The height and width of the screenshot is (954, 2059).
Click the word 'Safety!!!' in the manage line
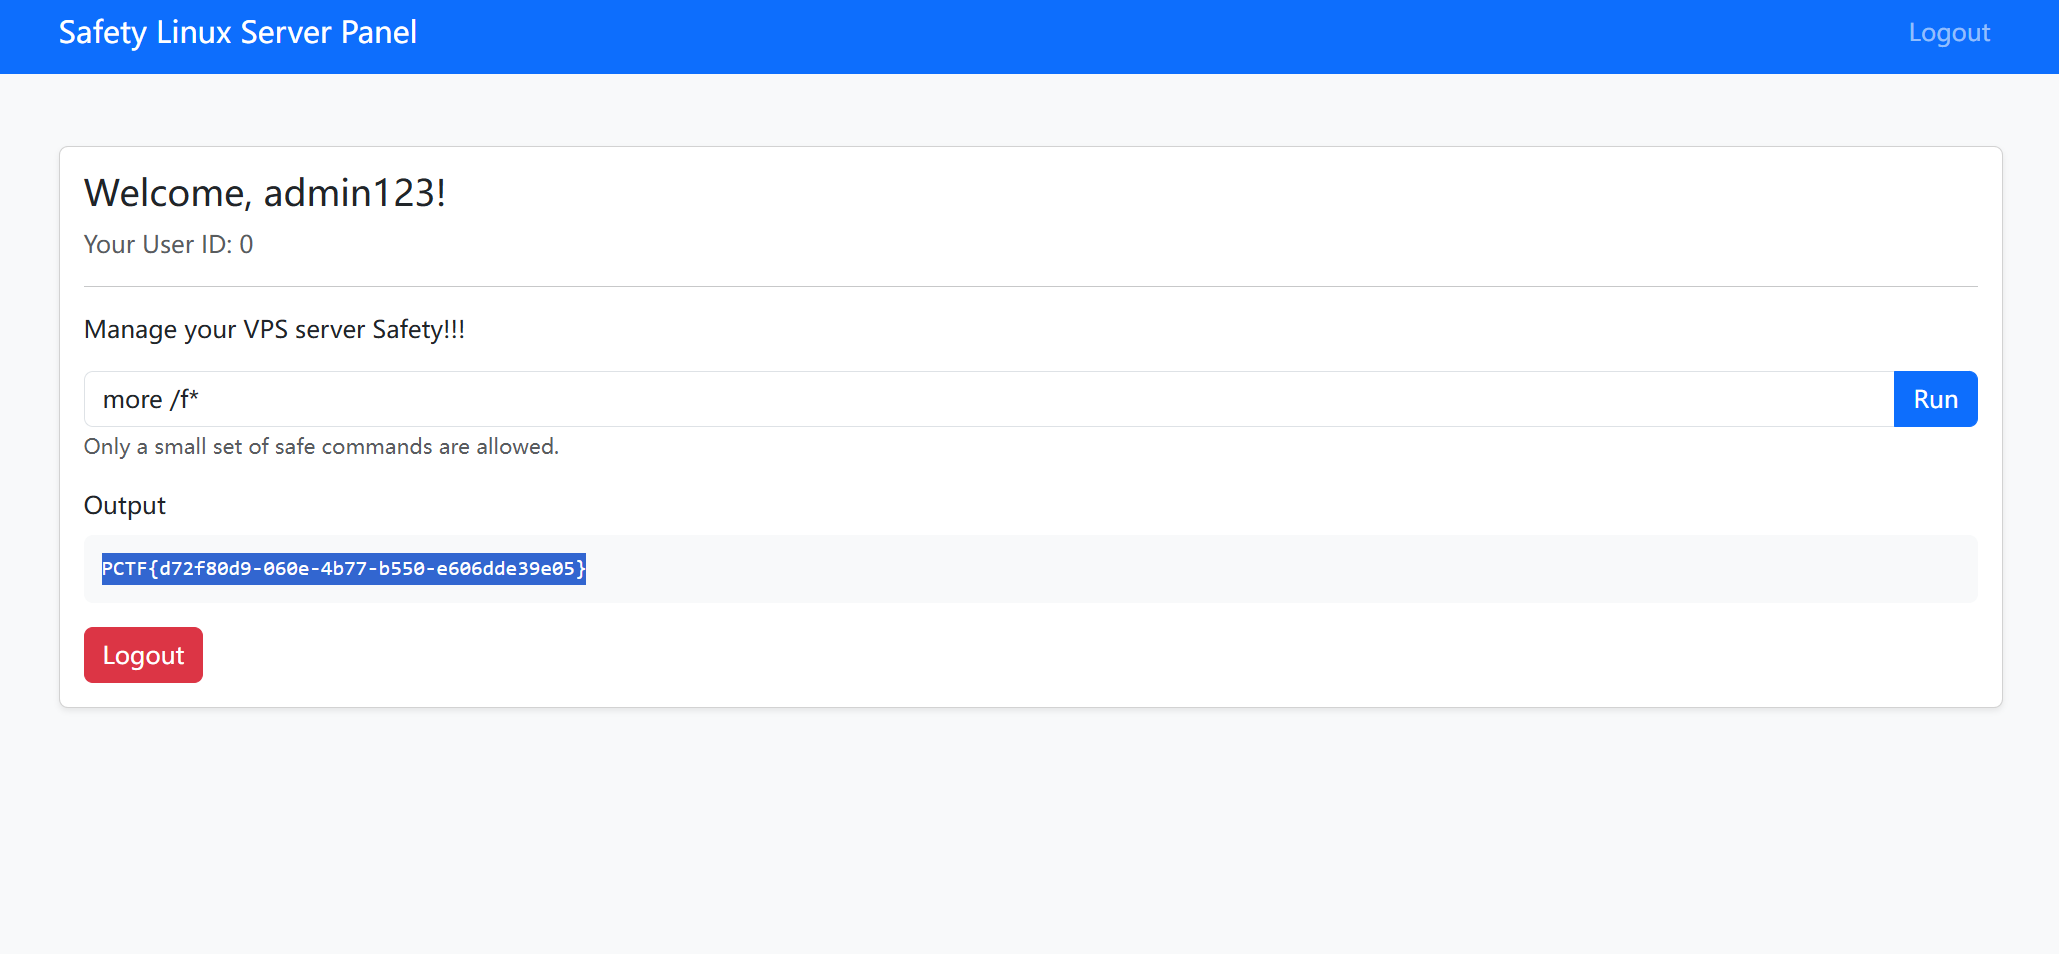[x=418, y=330]
